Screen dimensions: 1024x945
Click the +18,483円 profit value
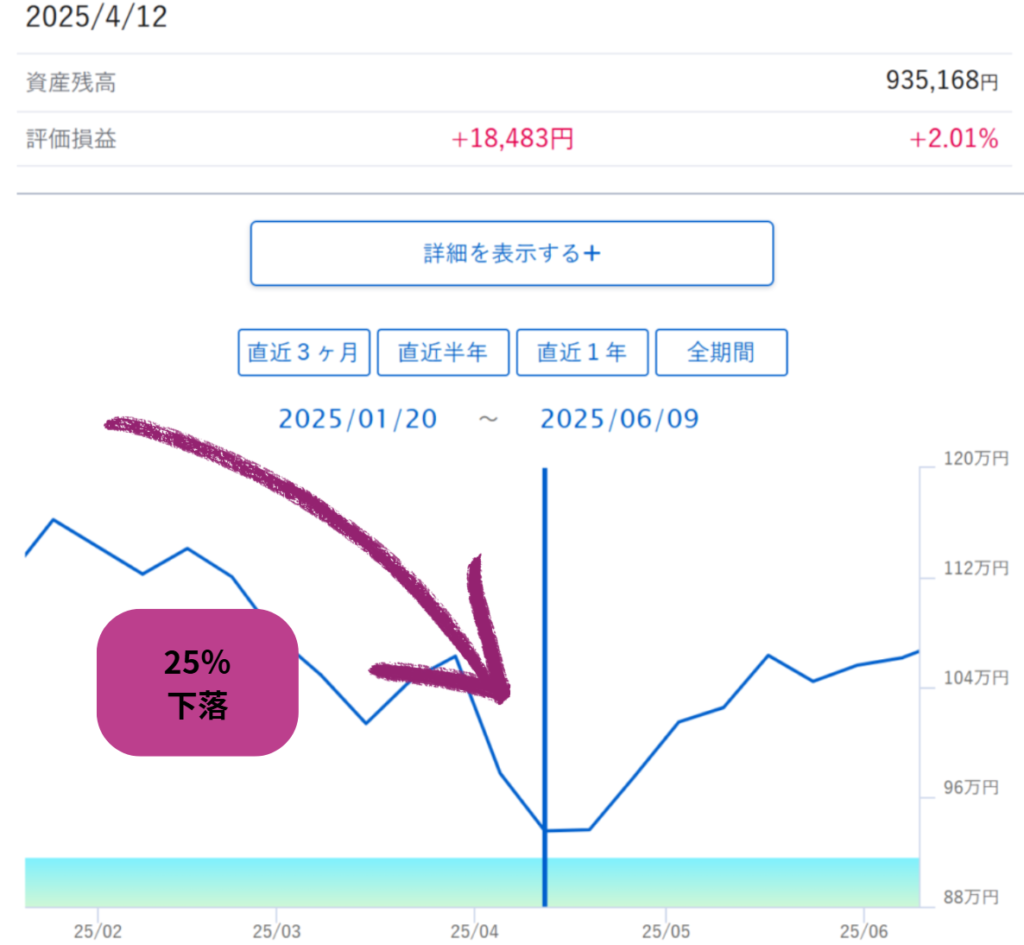[x=512, y=139]
